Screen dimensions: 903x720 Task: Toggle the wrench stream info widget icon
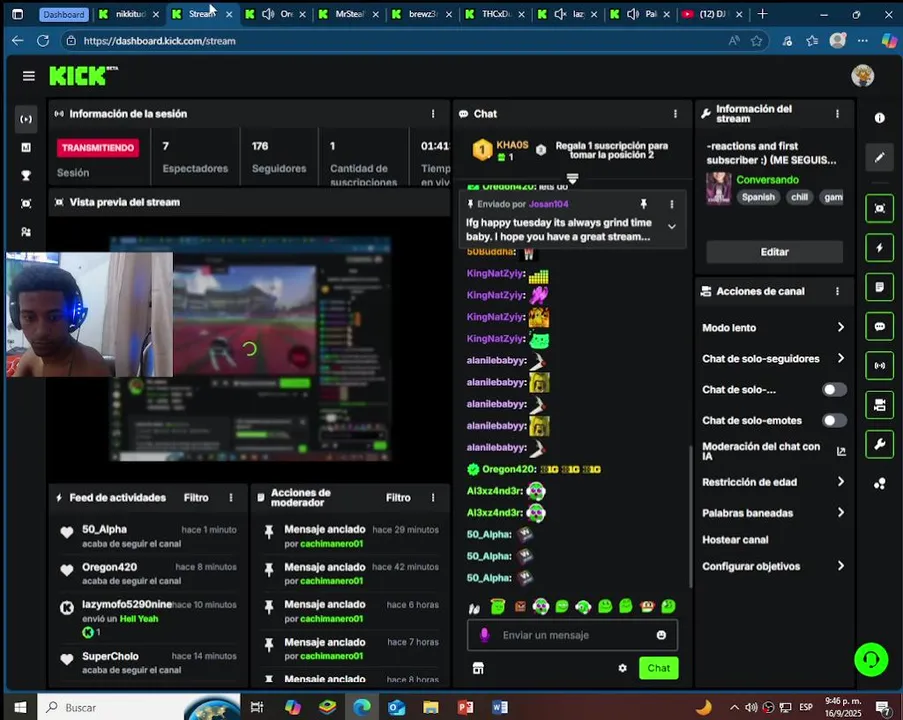(879, 444)
